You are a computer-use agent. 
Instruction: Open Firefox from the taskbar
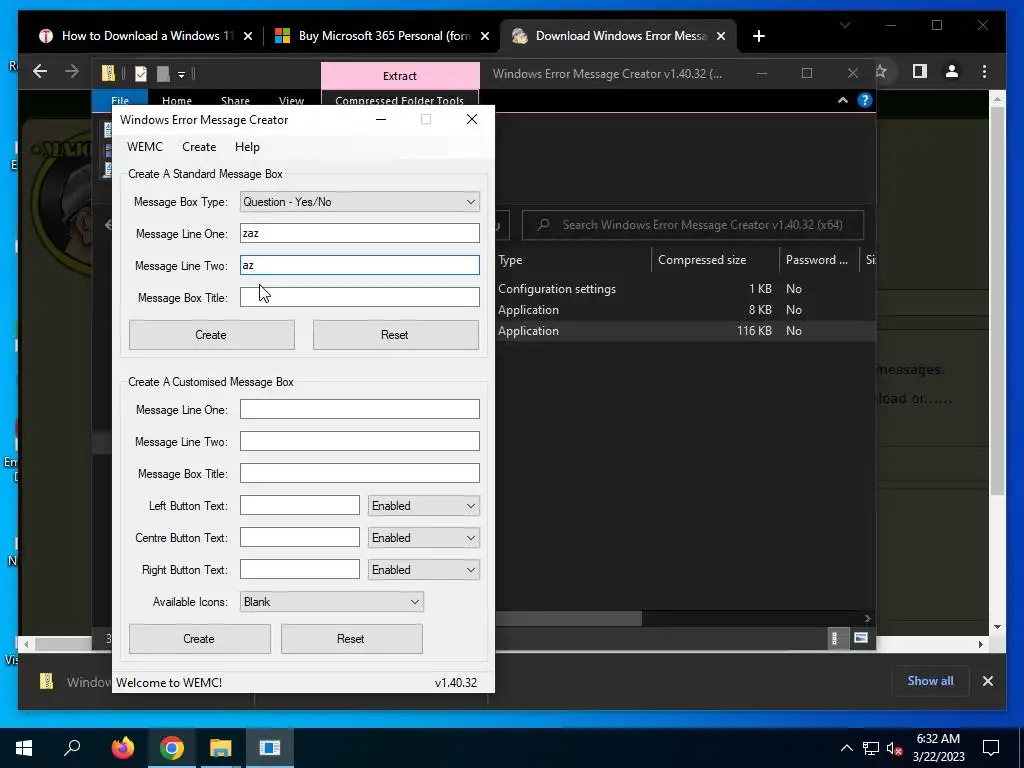coord(122,748)
